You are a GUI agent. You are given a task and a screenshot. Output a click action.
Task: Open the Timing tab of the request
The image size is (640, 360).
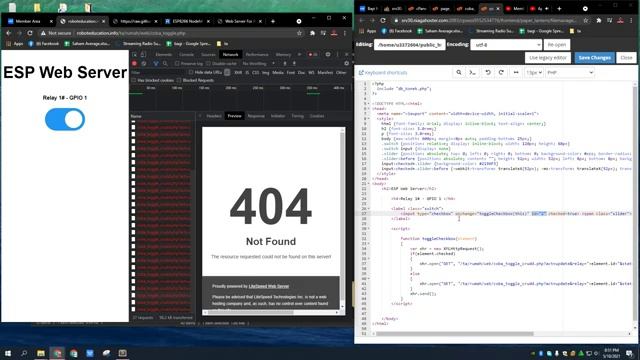298,116
